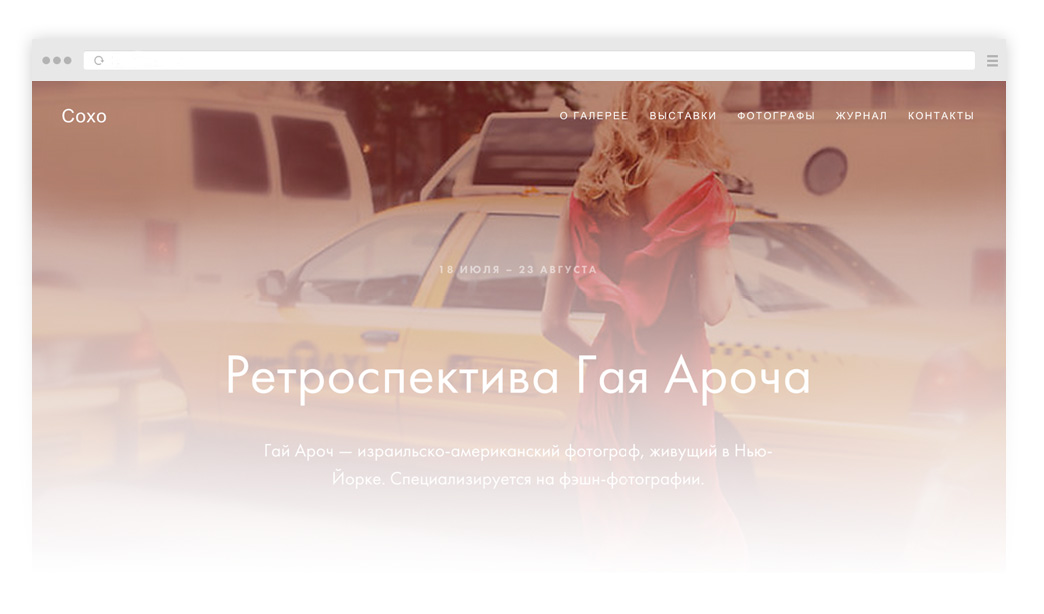
Task: Go to the ВЫСТАВКИ page
Action: 682,116
